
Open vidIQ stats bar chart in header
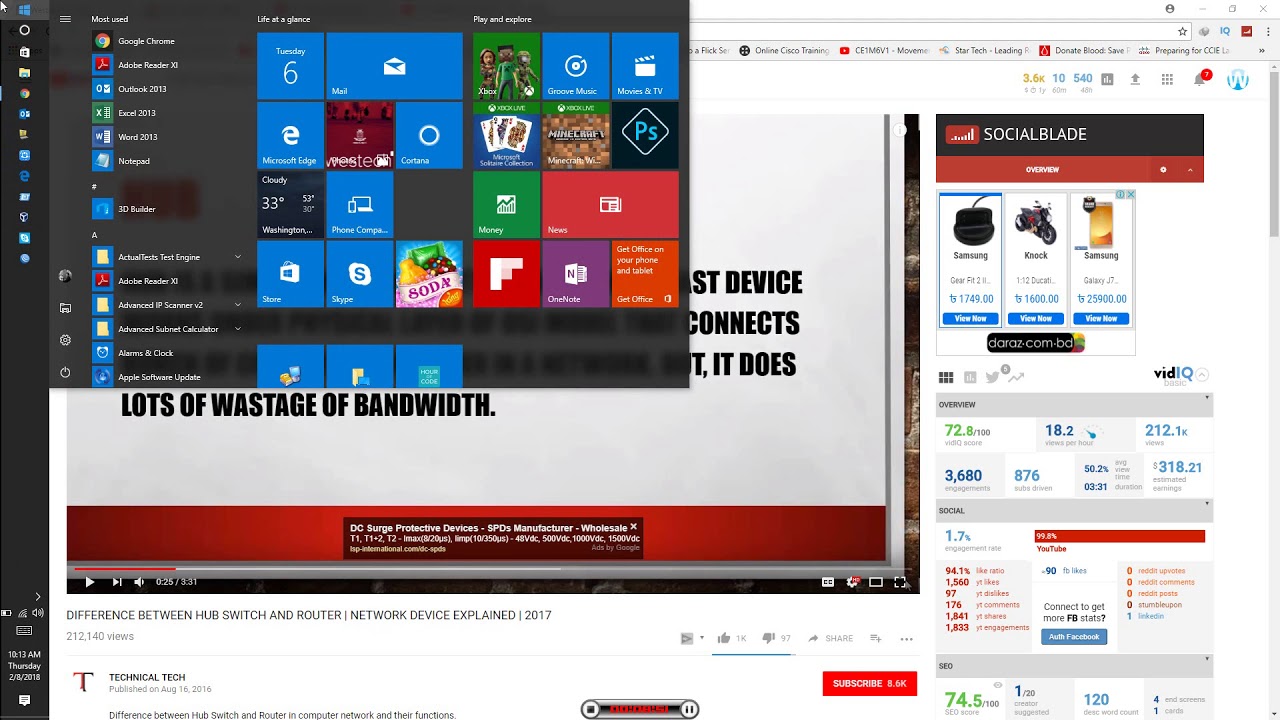[1108, 79]
